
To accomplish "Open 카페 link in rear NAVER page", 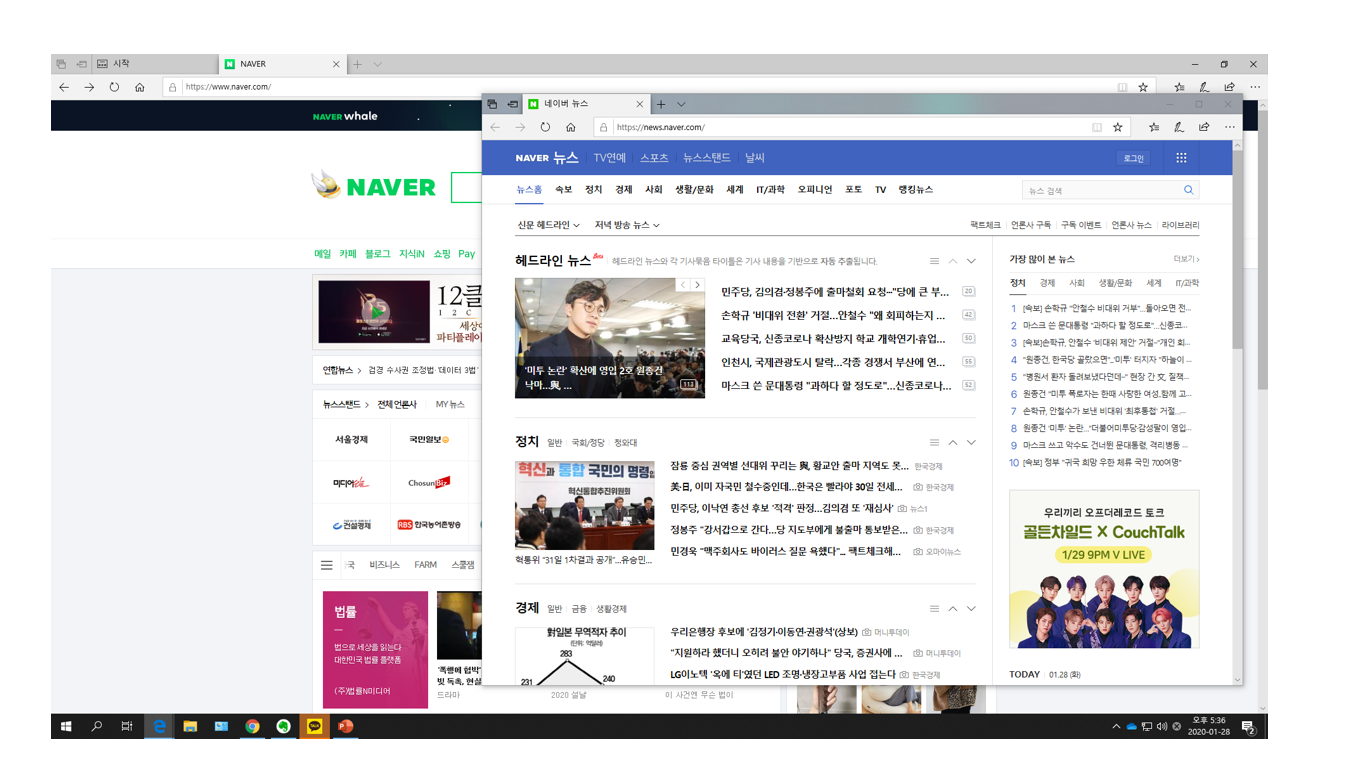I will 347,254.
